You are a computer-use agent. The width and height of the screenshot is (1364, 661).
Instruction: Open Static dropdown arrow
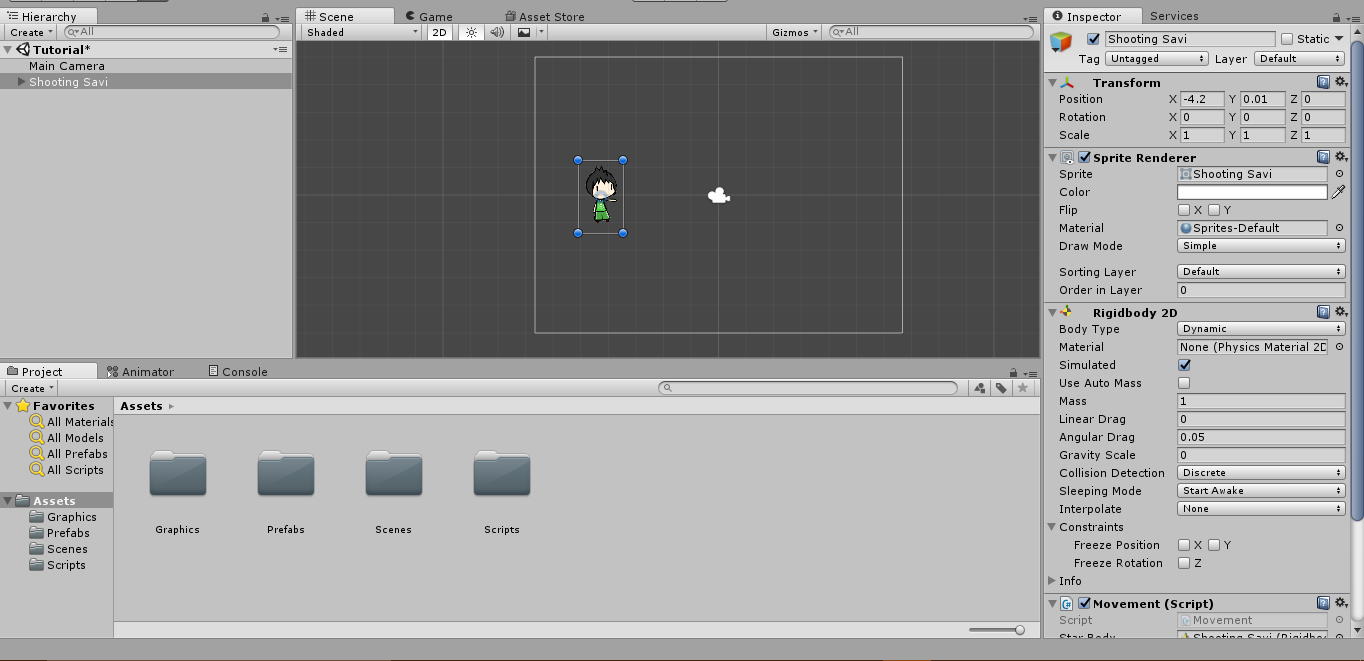[1339, 39]
